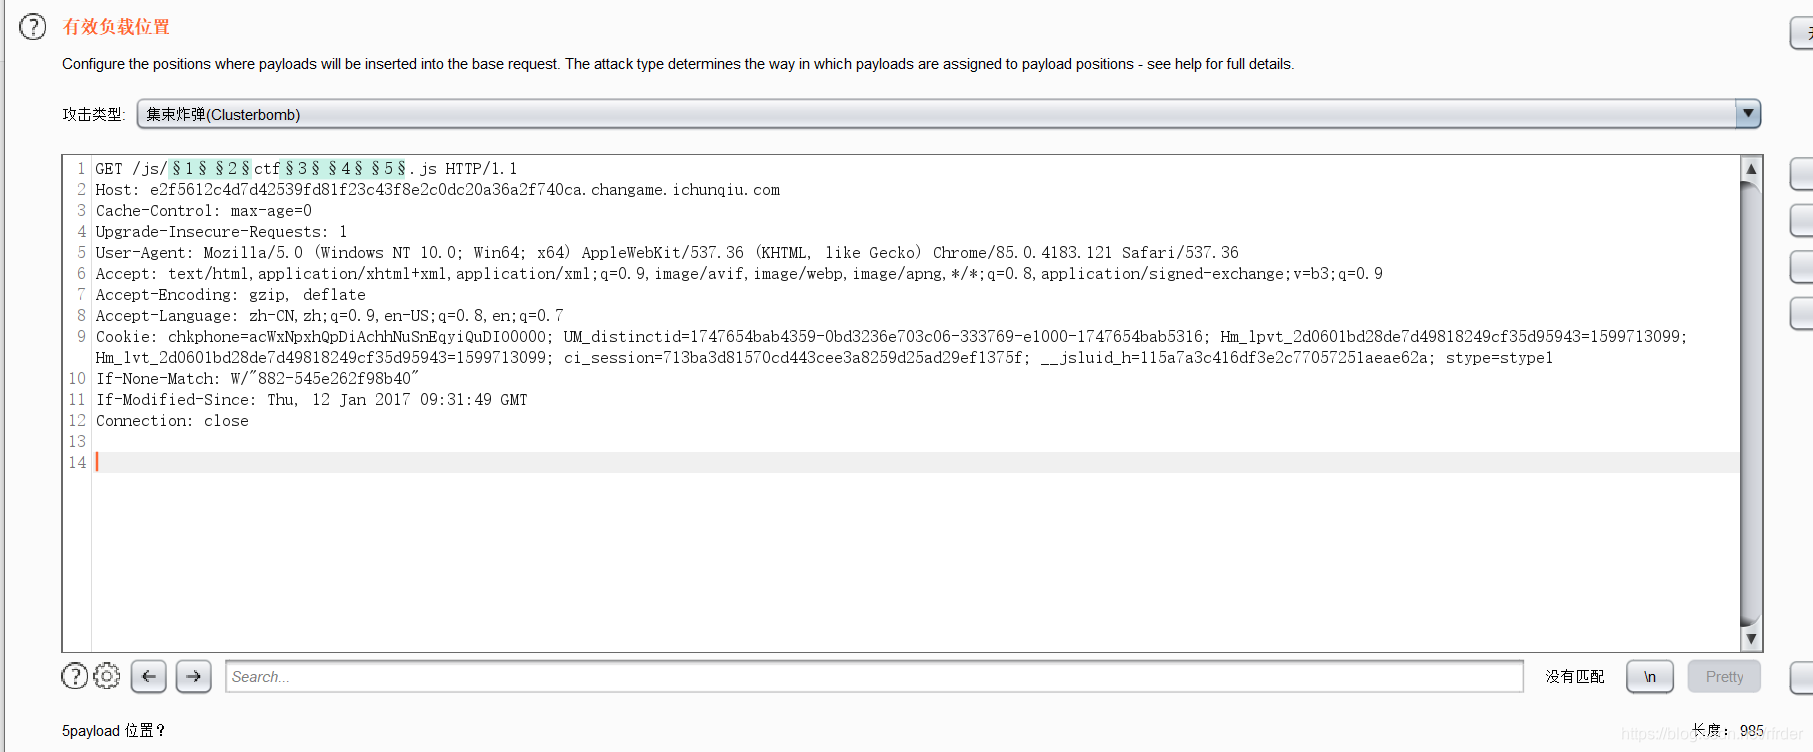Screen dimensions: 1813x752
Task: Click the attack type dropdown arrow
Action: (x=1747, y=114)
